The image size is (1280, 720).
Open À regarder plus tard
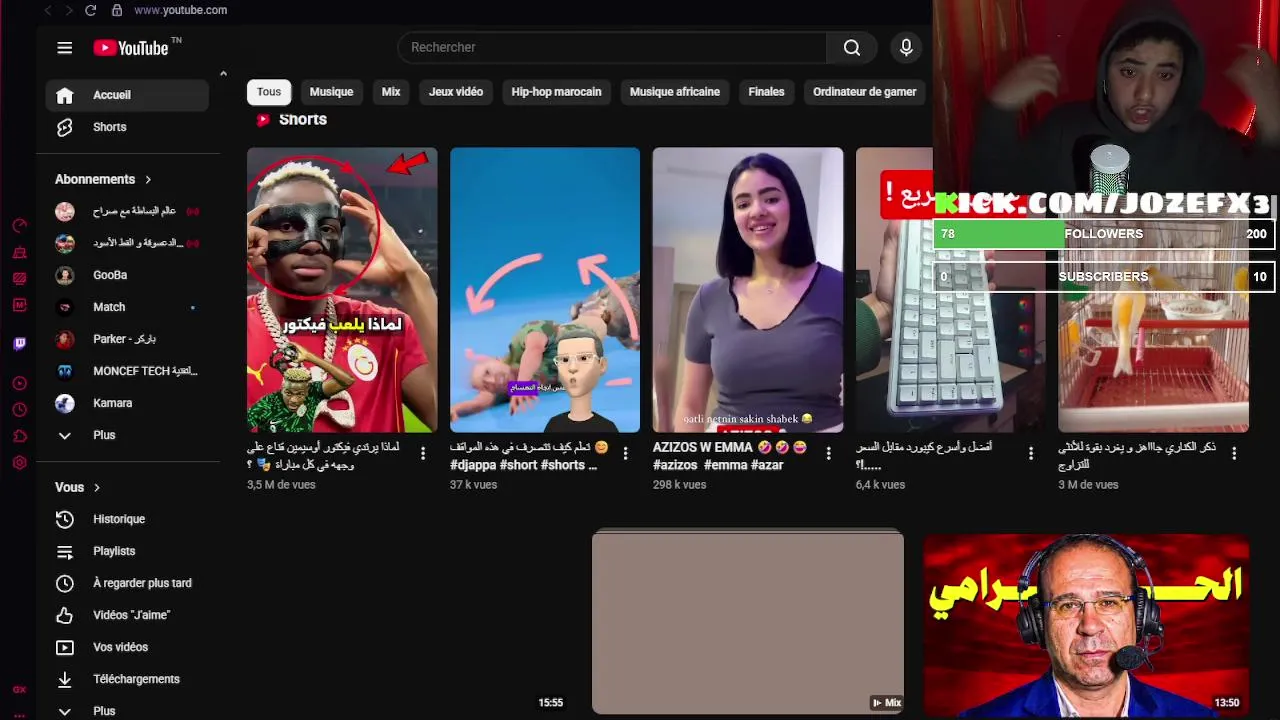click(127, 583)
